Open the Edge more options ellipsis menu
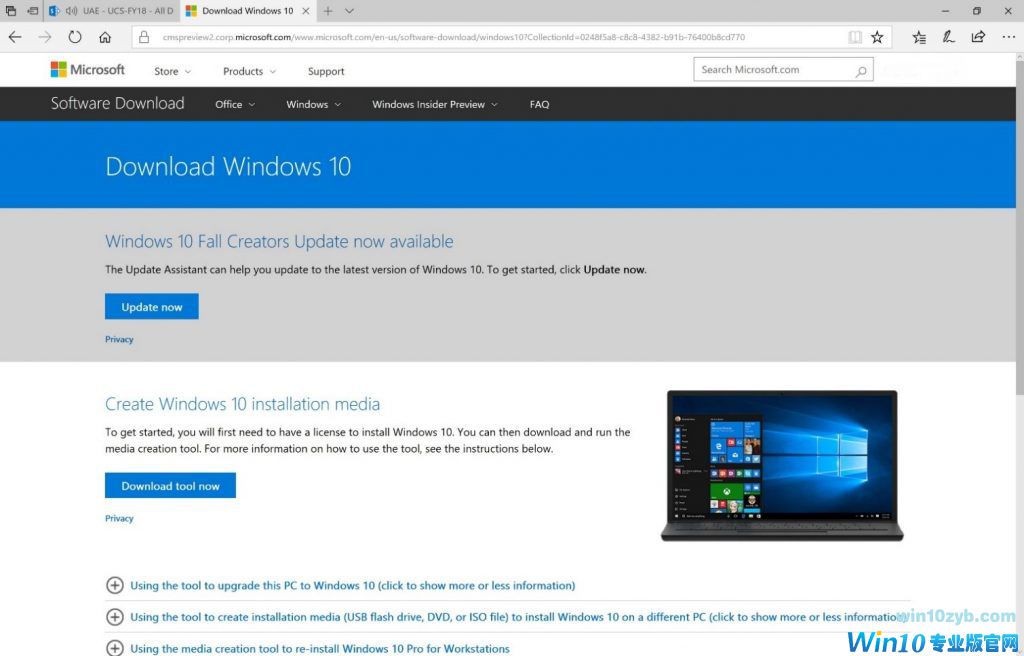The width and height of the screenshot is (1024, 656). (1008, 37)
